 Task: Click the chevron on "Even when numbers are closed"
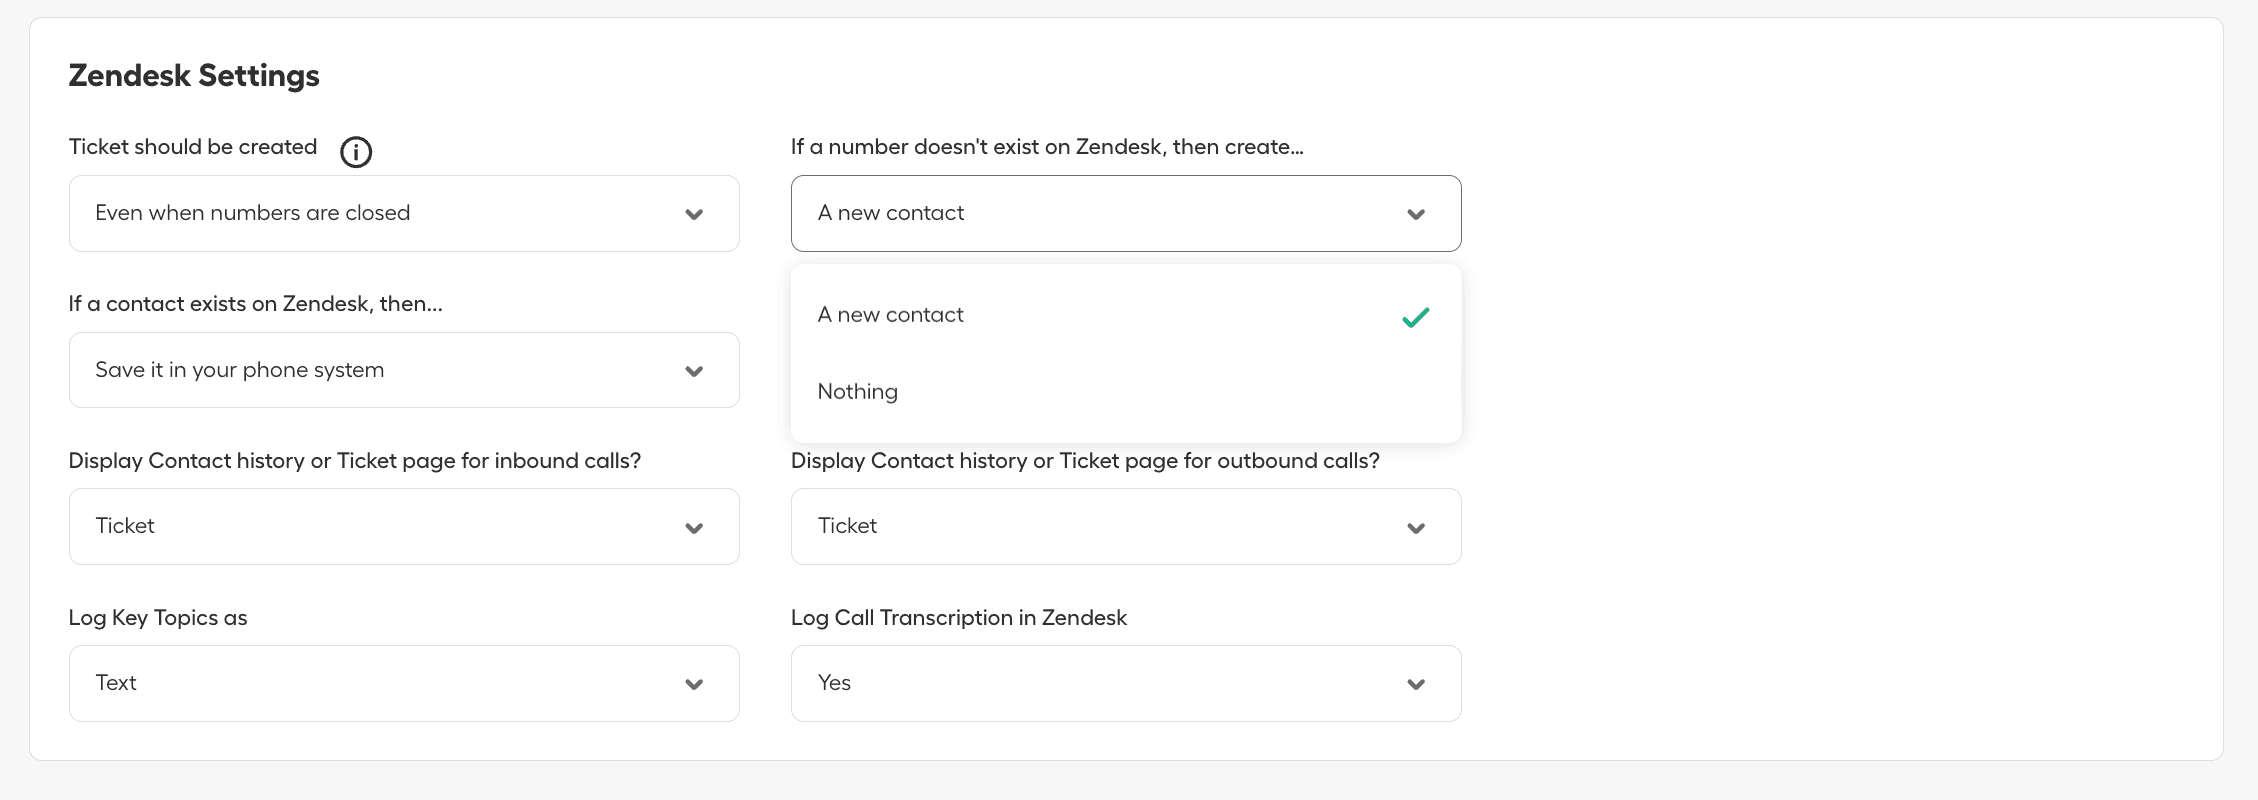(694, 213)
